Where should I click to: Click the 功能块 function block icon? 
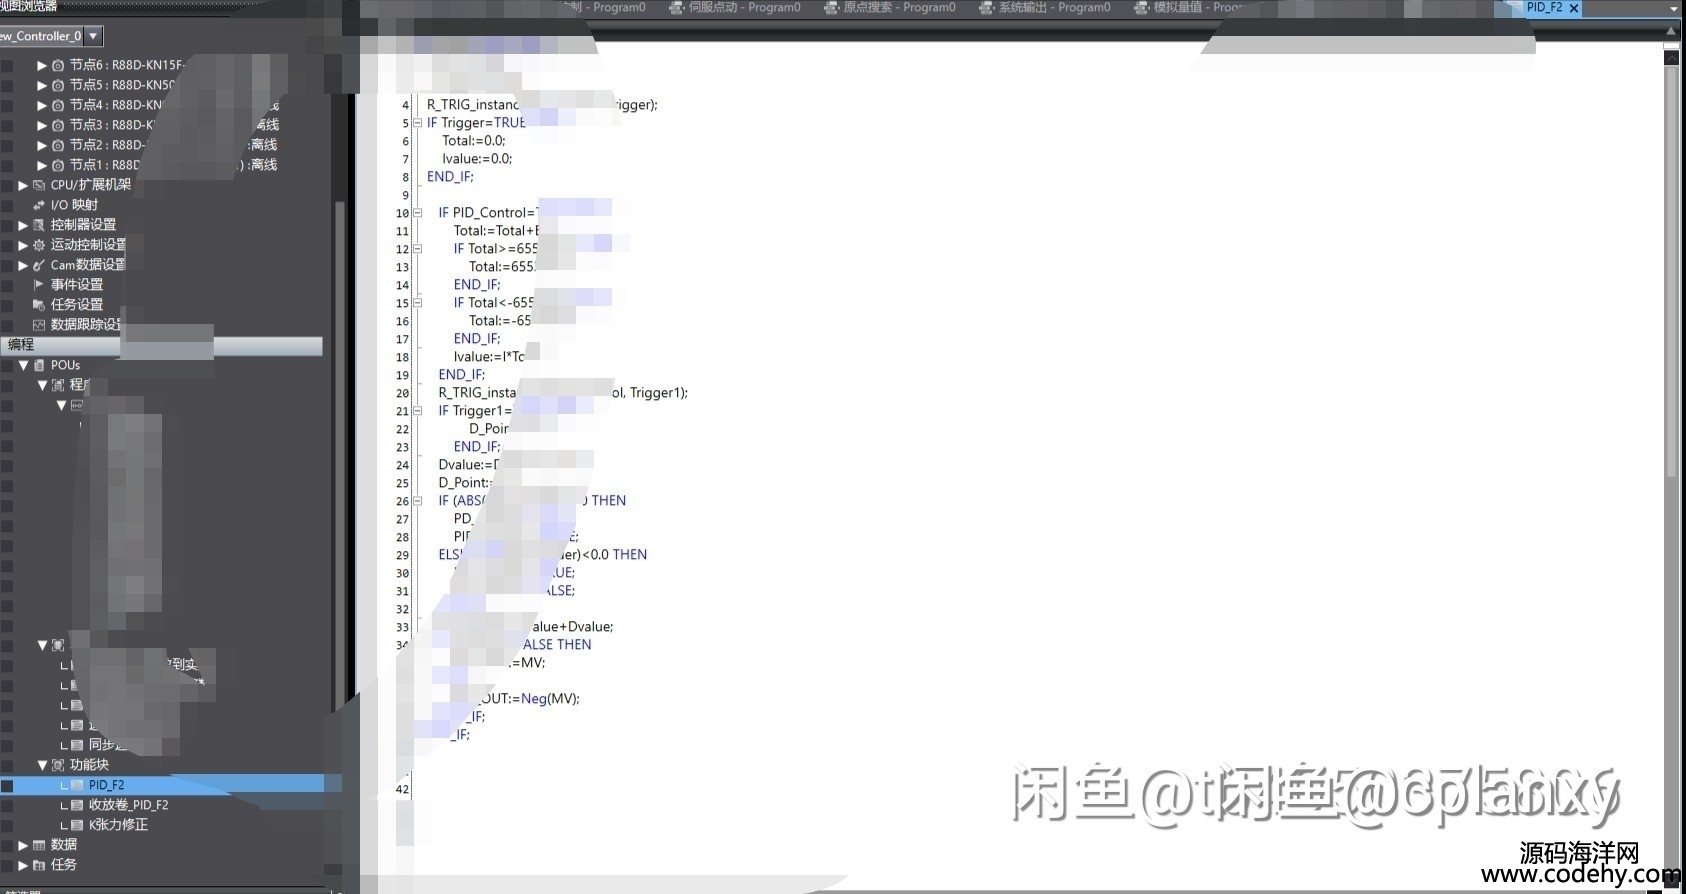(58, 765)
